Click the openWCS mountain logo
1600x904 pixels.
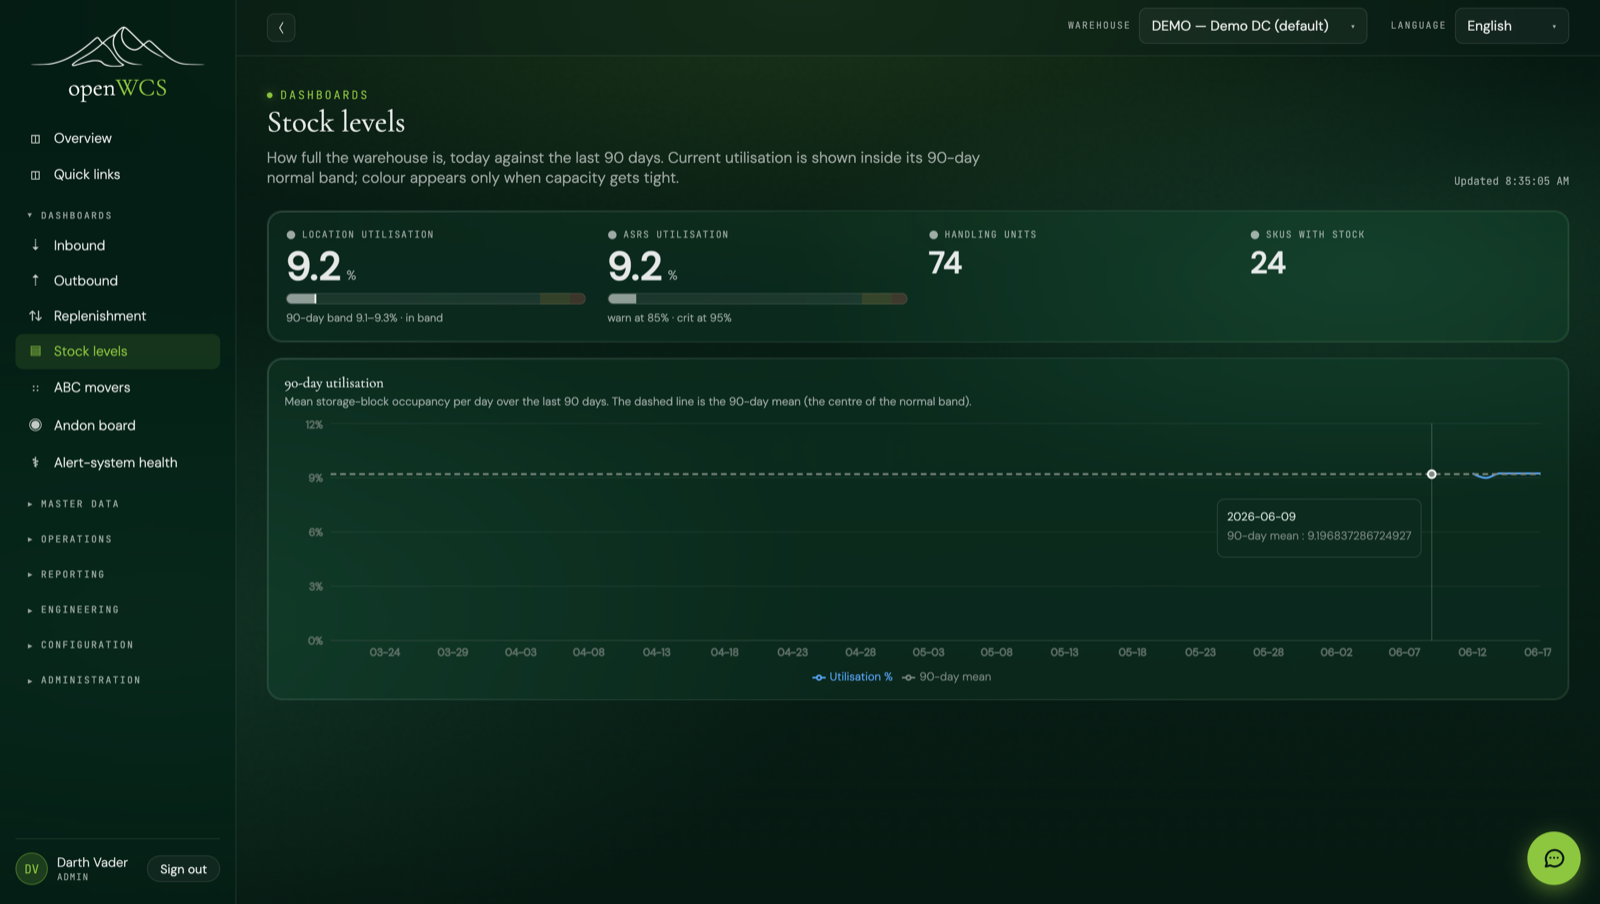pos(118,63)
